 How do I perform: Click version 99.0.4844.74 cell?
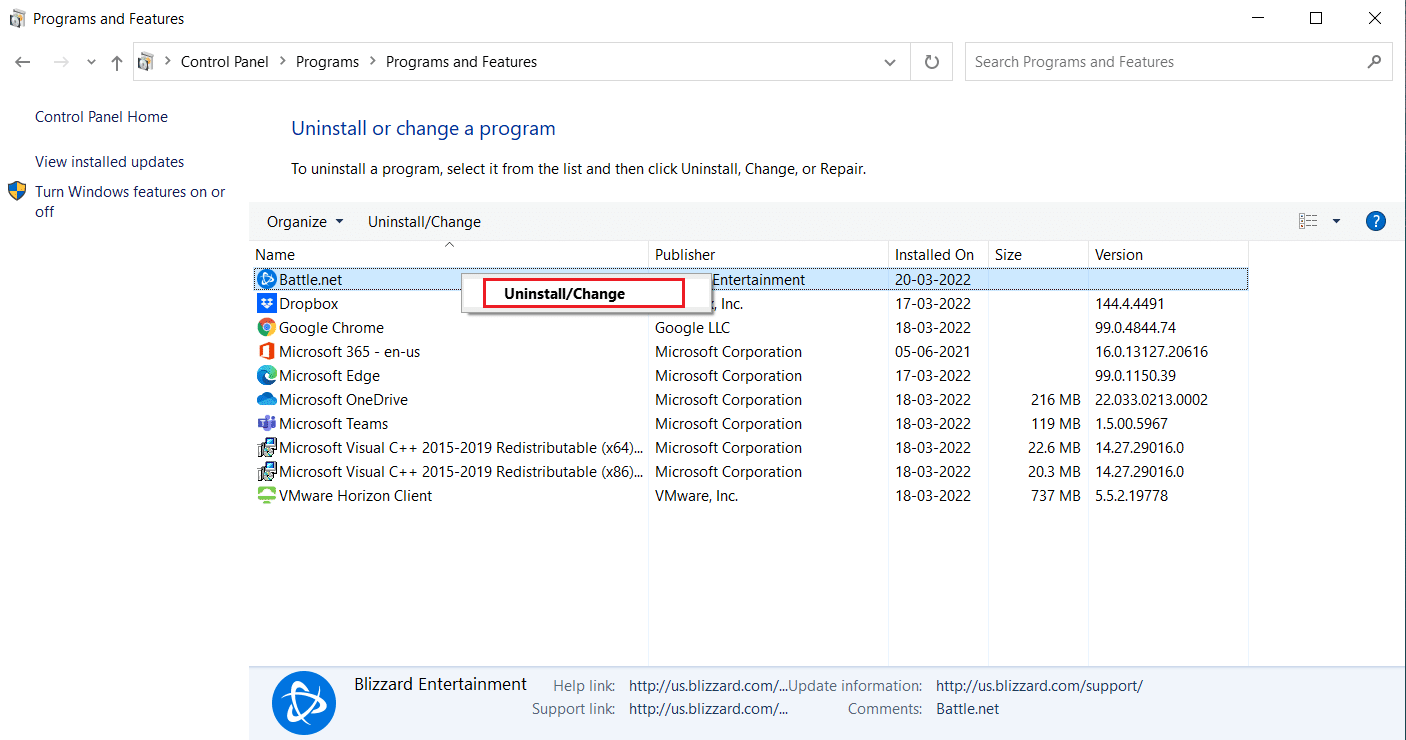1135,328
